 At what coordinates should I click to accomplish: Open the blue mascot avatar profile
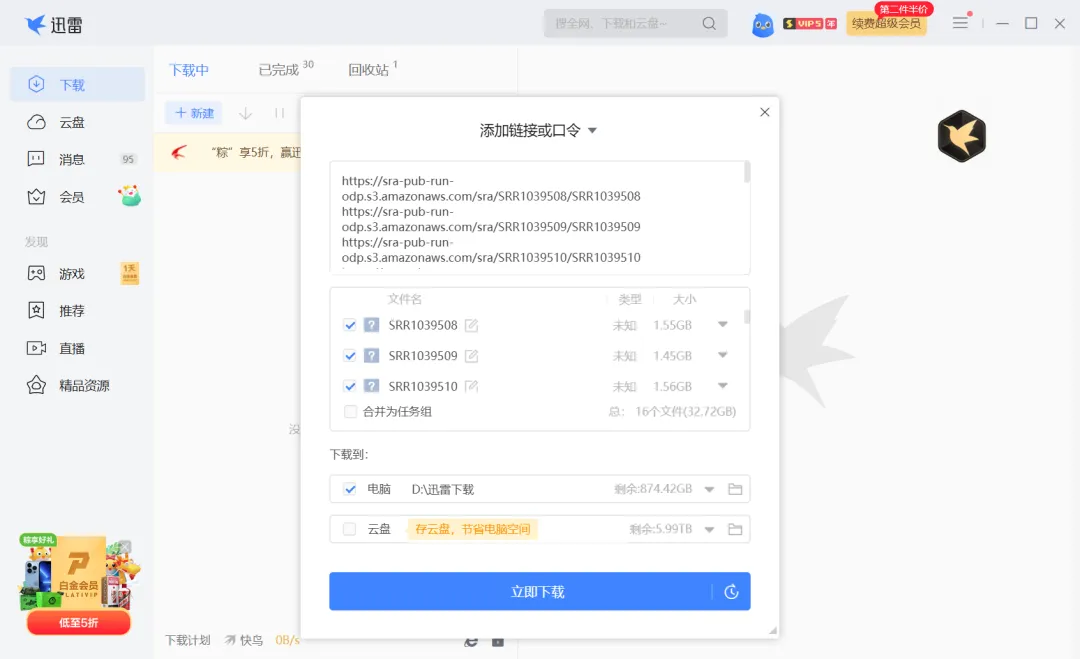pyautogui.click(x=762, y=25)
